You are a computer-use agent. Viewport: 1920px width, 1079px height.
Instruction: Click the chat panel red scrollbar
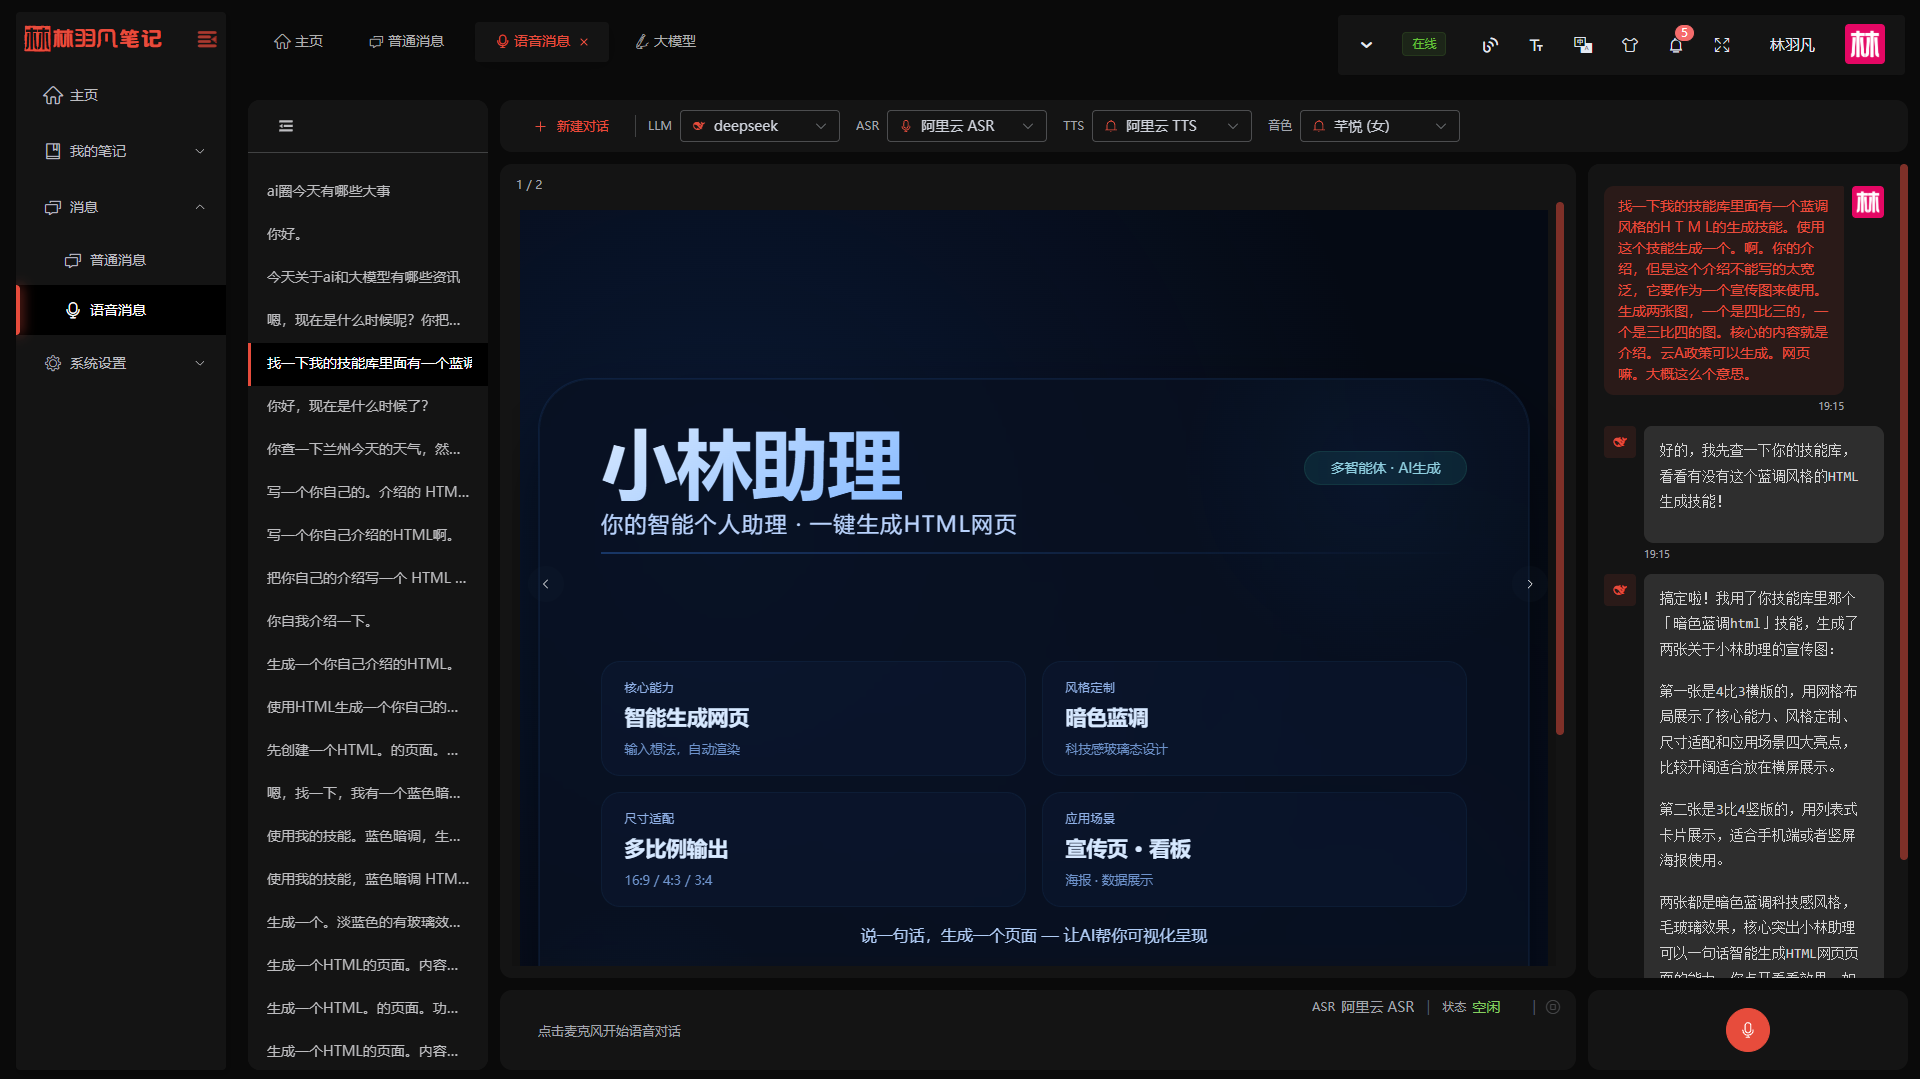[x=1904, y=512]
